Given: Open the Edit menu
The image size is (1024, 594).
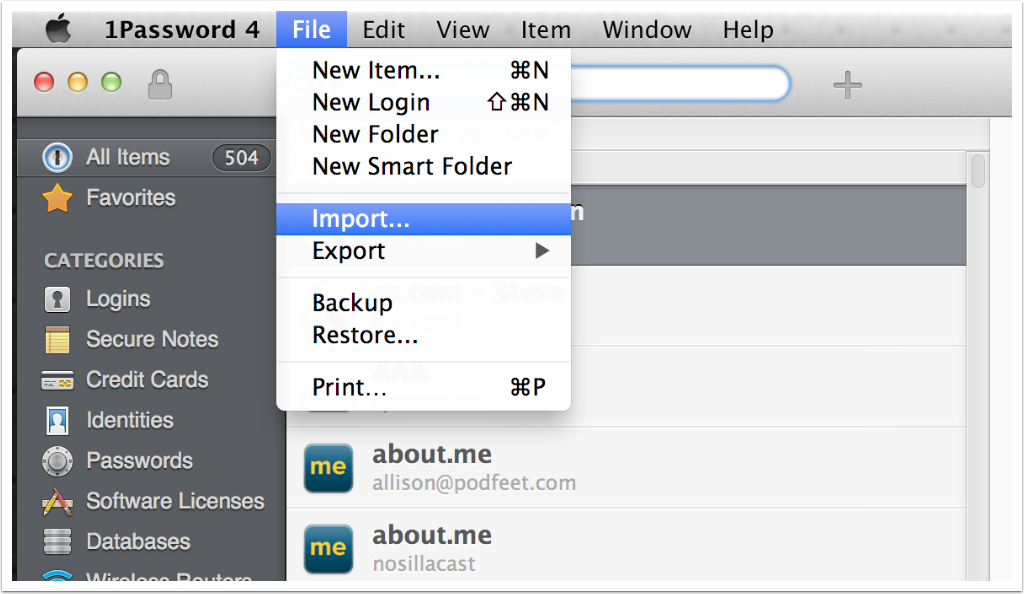Looking at the screenshot, I should pos(383,30).
